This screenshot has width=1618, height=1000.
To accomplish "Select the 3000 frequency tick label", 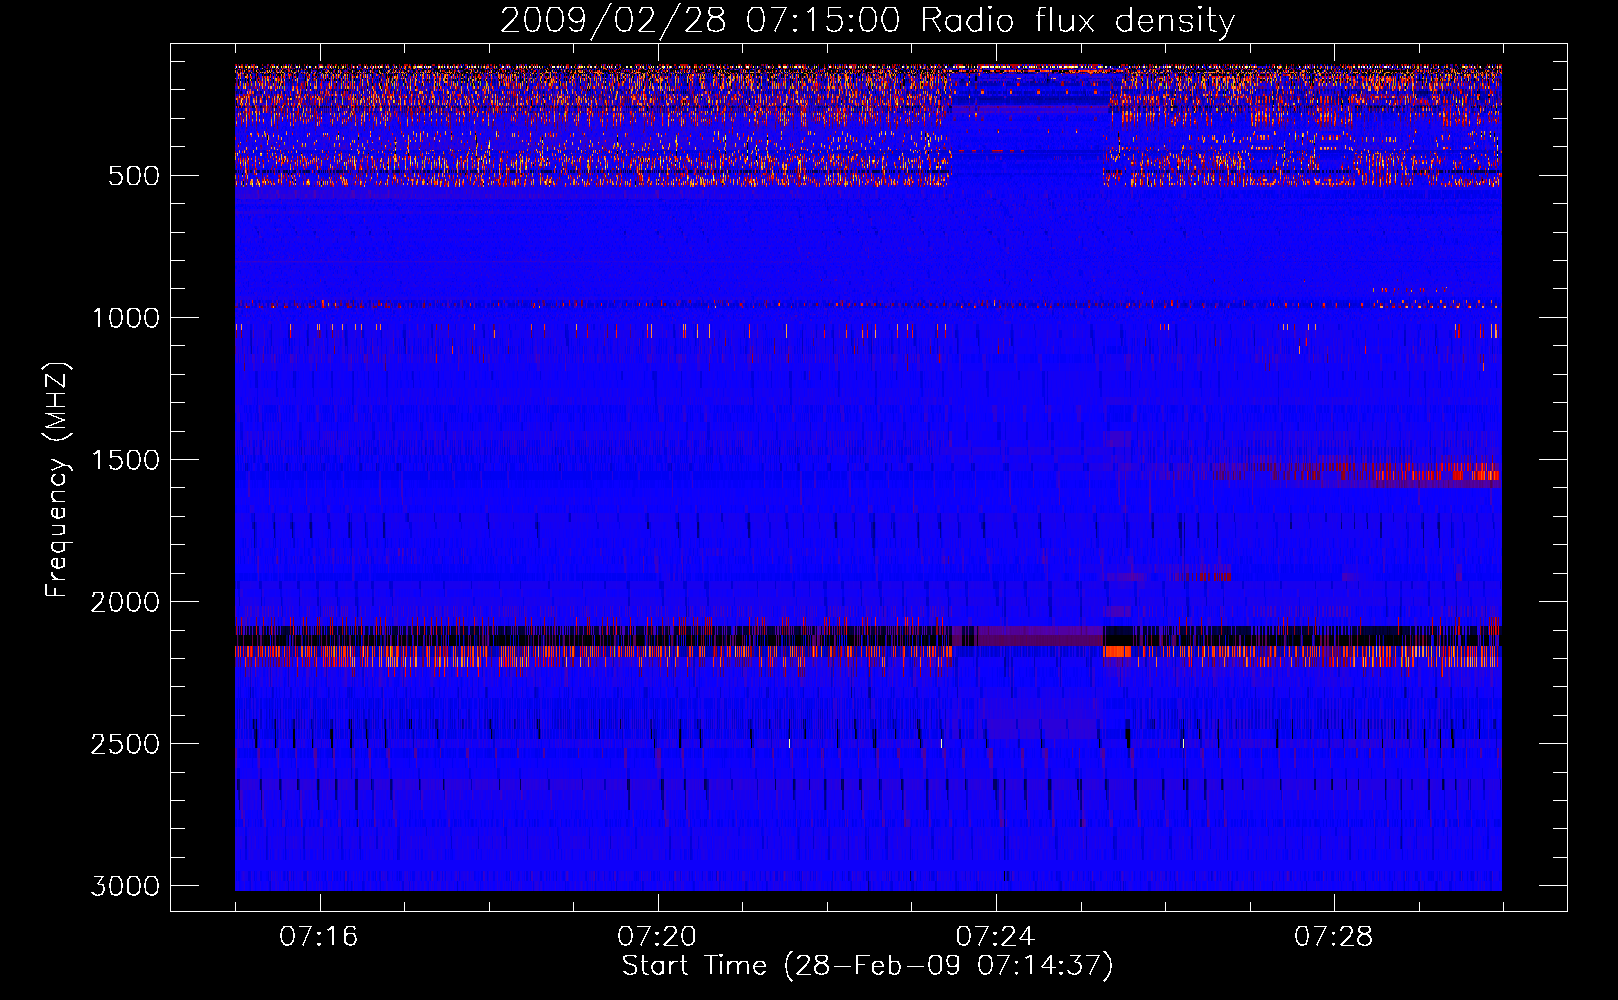I will [125, 886].
